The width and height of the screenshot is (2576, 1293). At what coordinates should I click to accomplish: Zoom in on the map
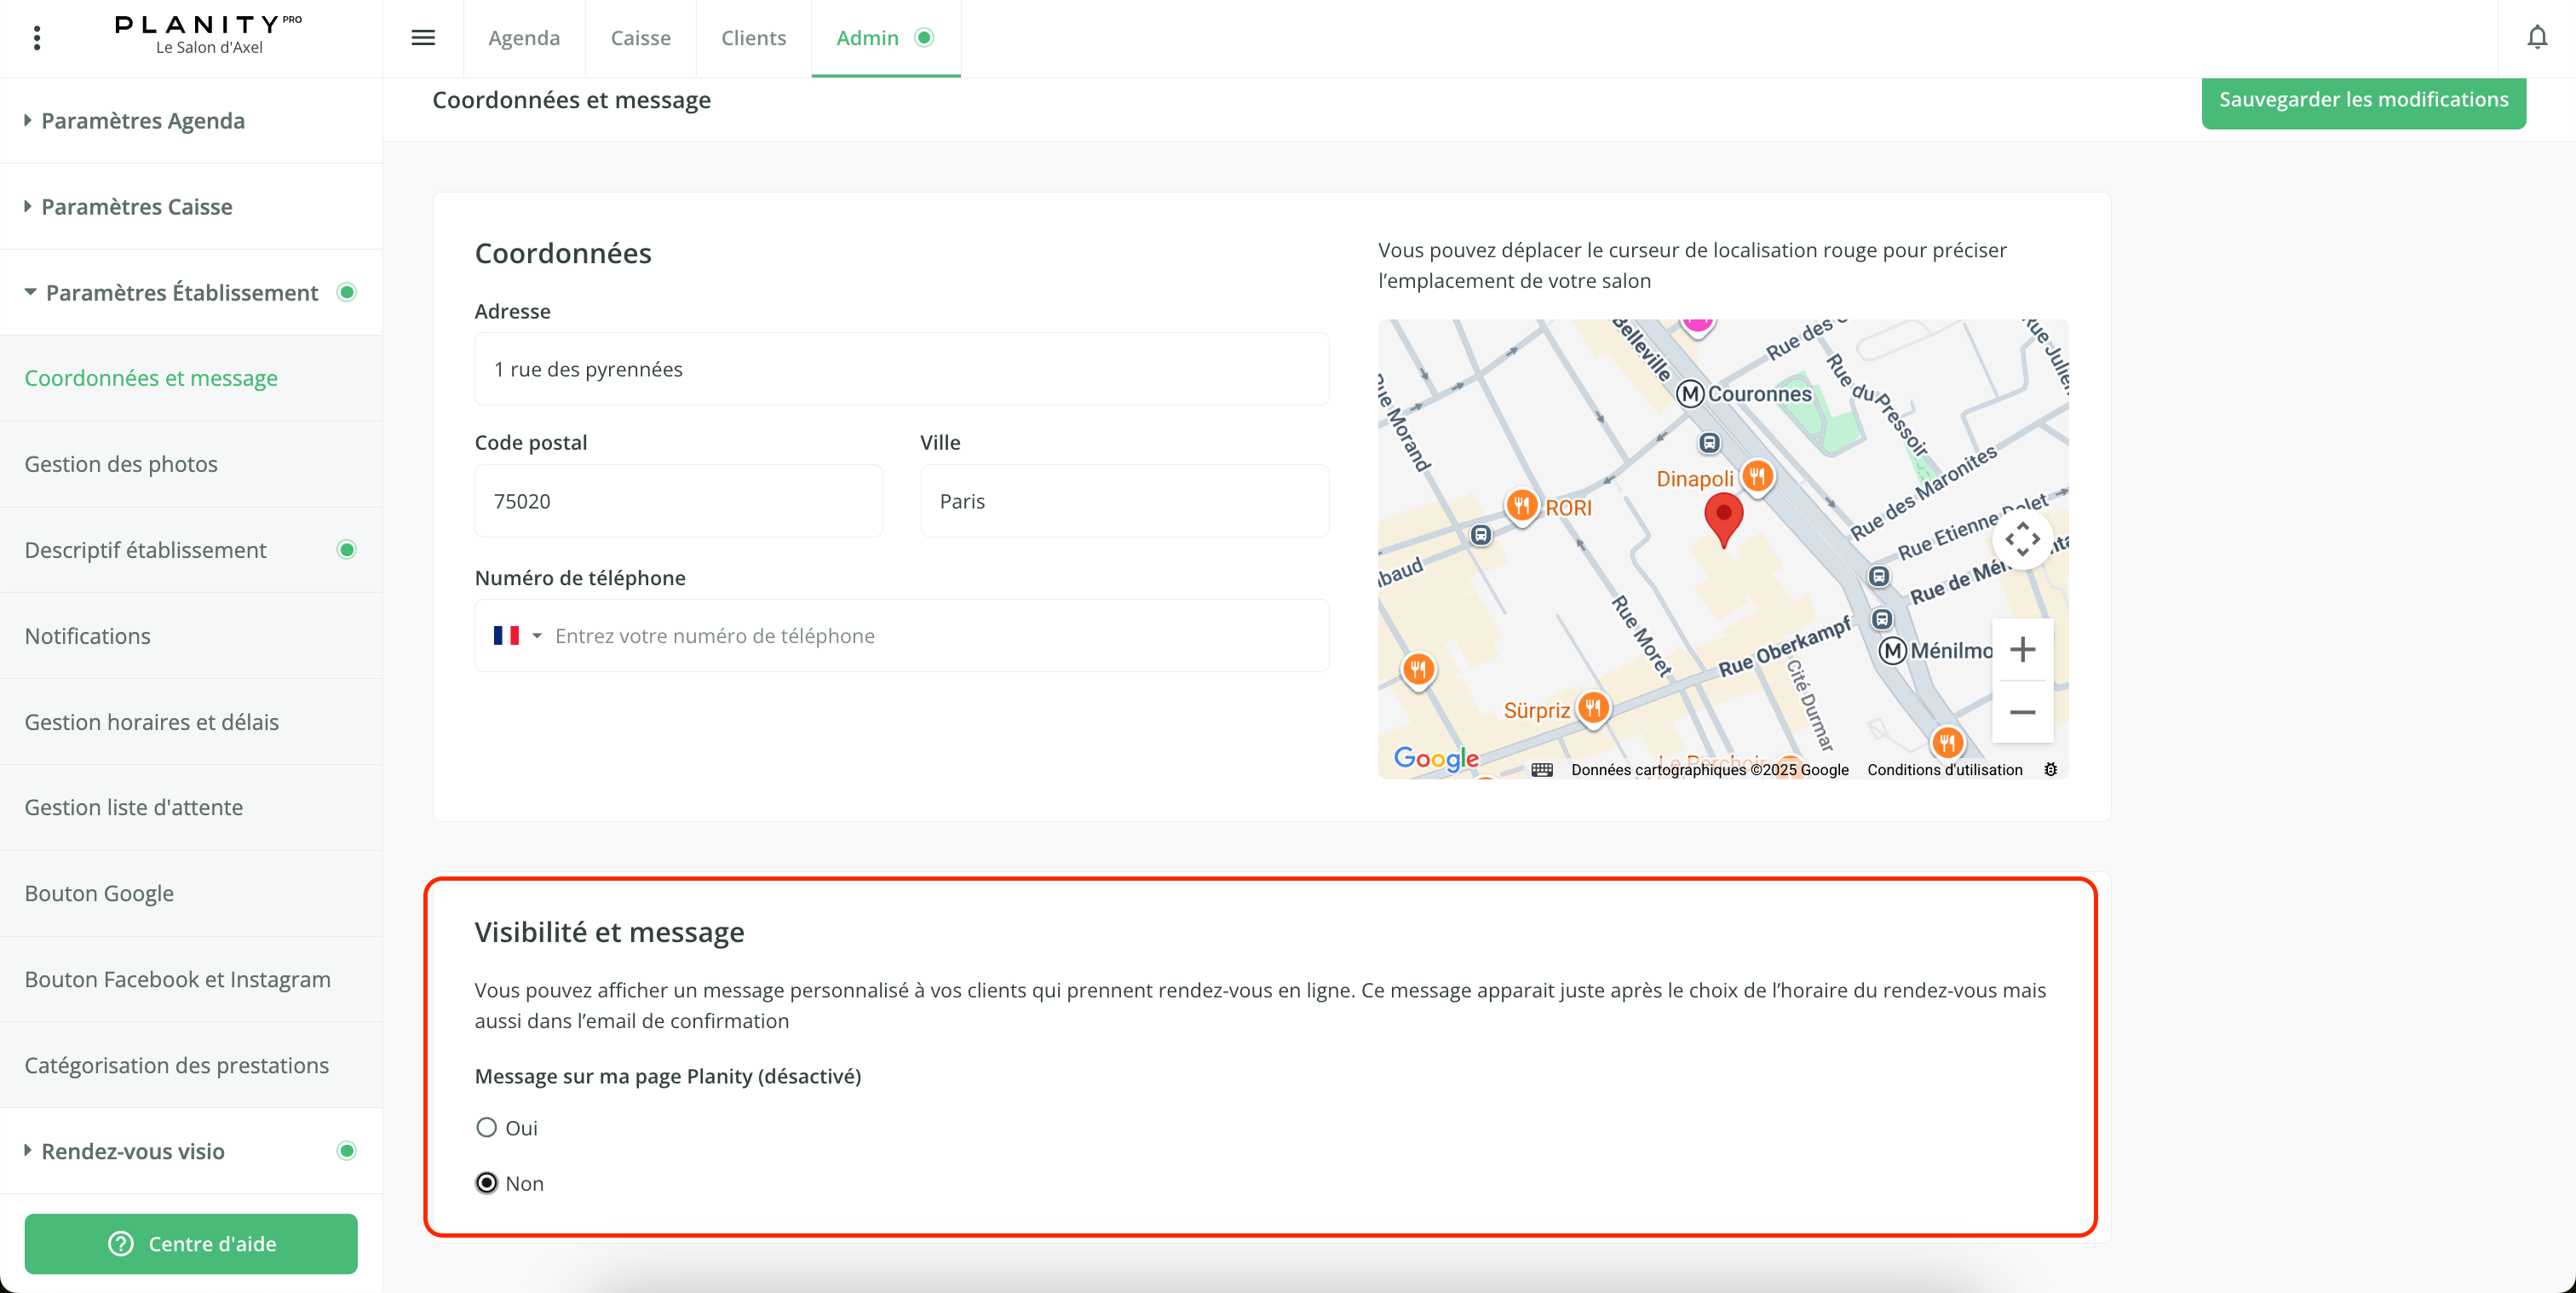click(2022, 649)
